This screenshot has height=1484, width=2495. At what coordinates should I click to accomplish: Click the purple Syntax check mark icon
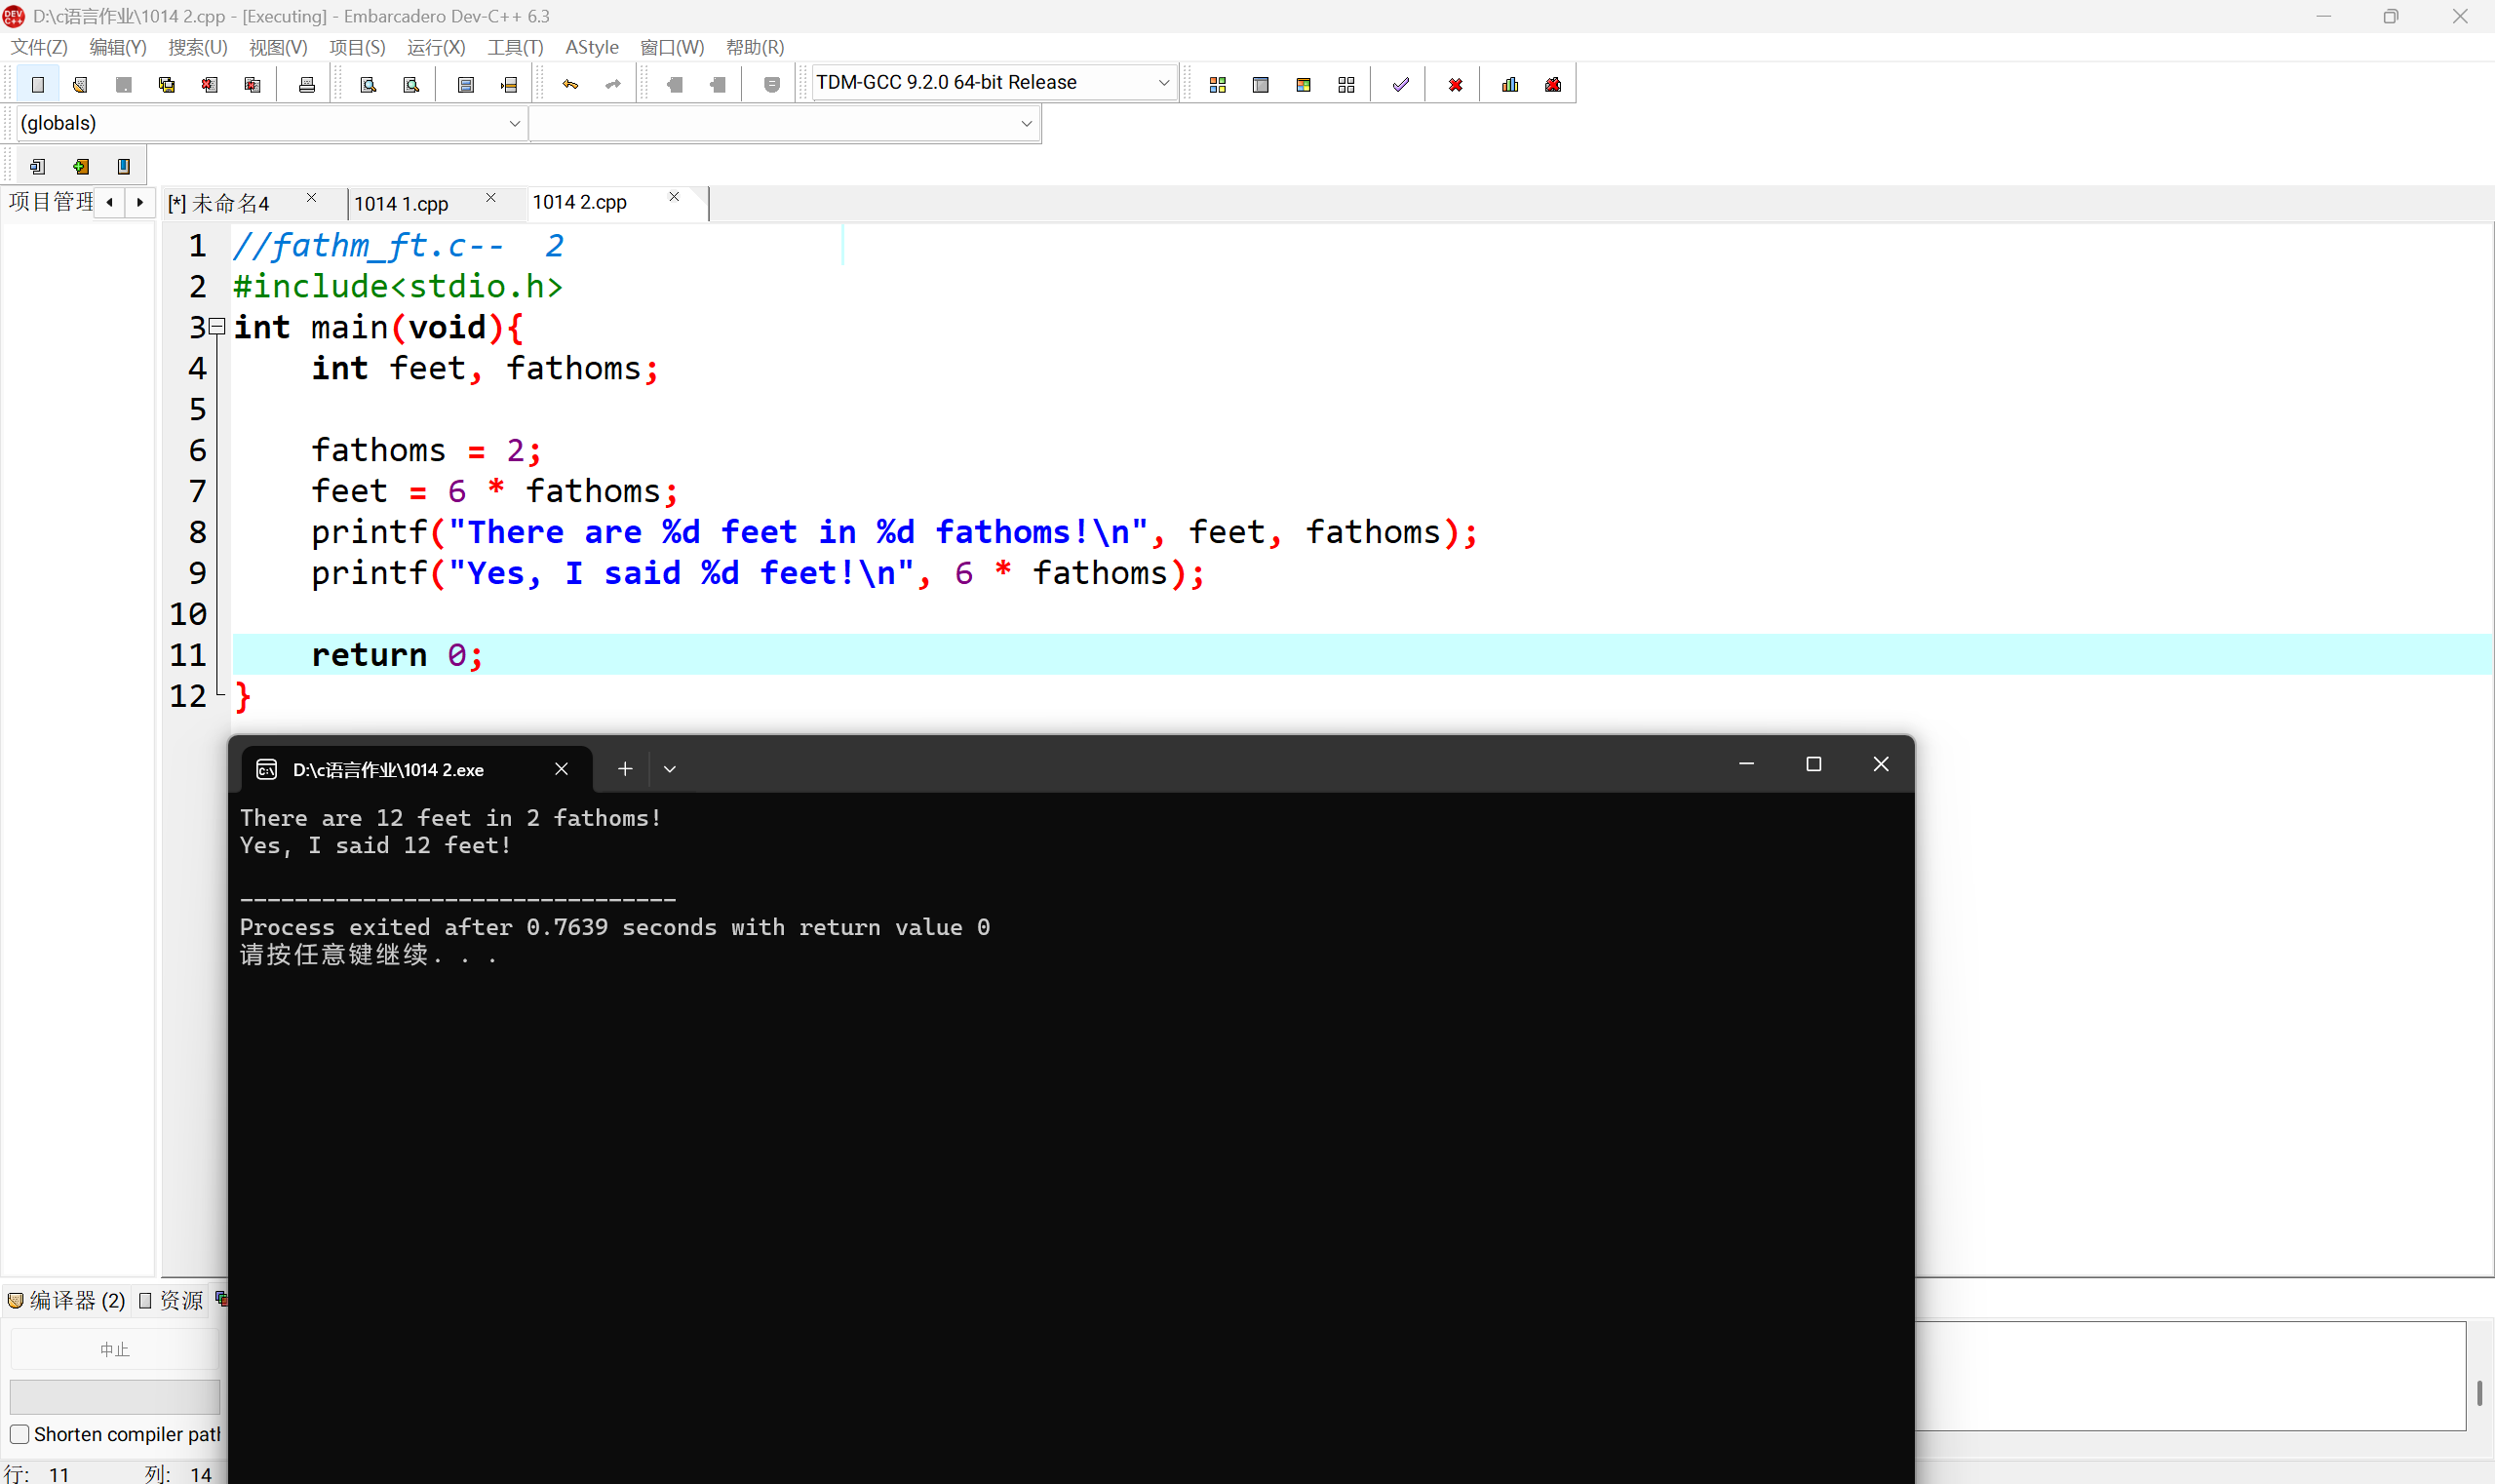click(1400, 85)
